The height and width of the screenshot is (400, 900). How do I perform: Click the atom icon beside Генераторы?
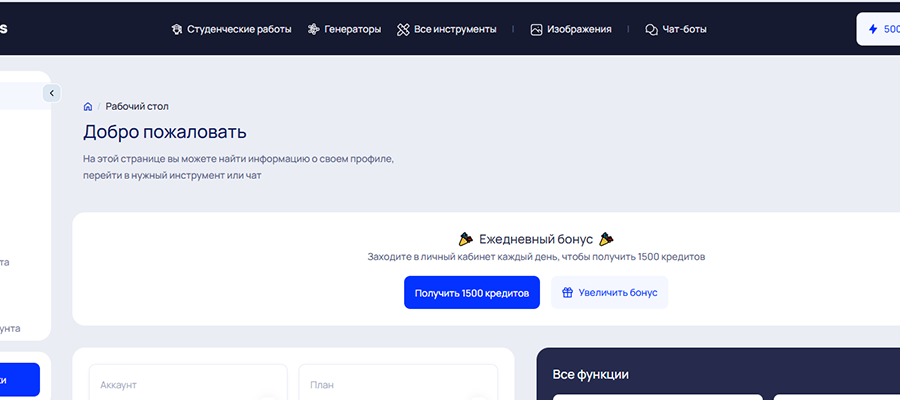tap(313, 29)
